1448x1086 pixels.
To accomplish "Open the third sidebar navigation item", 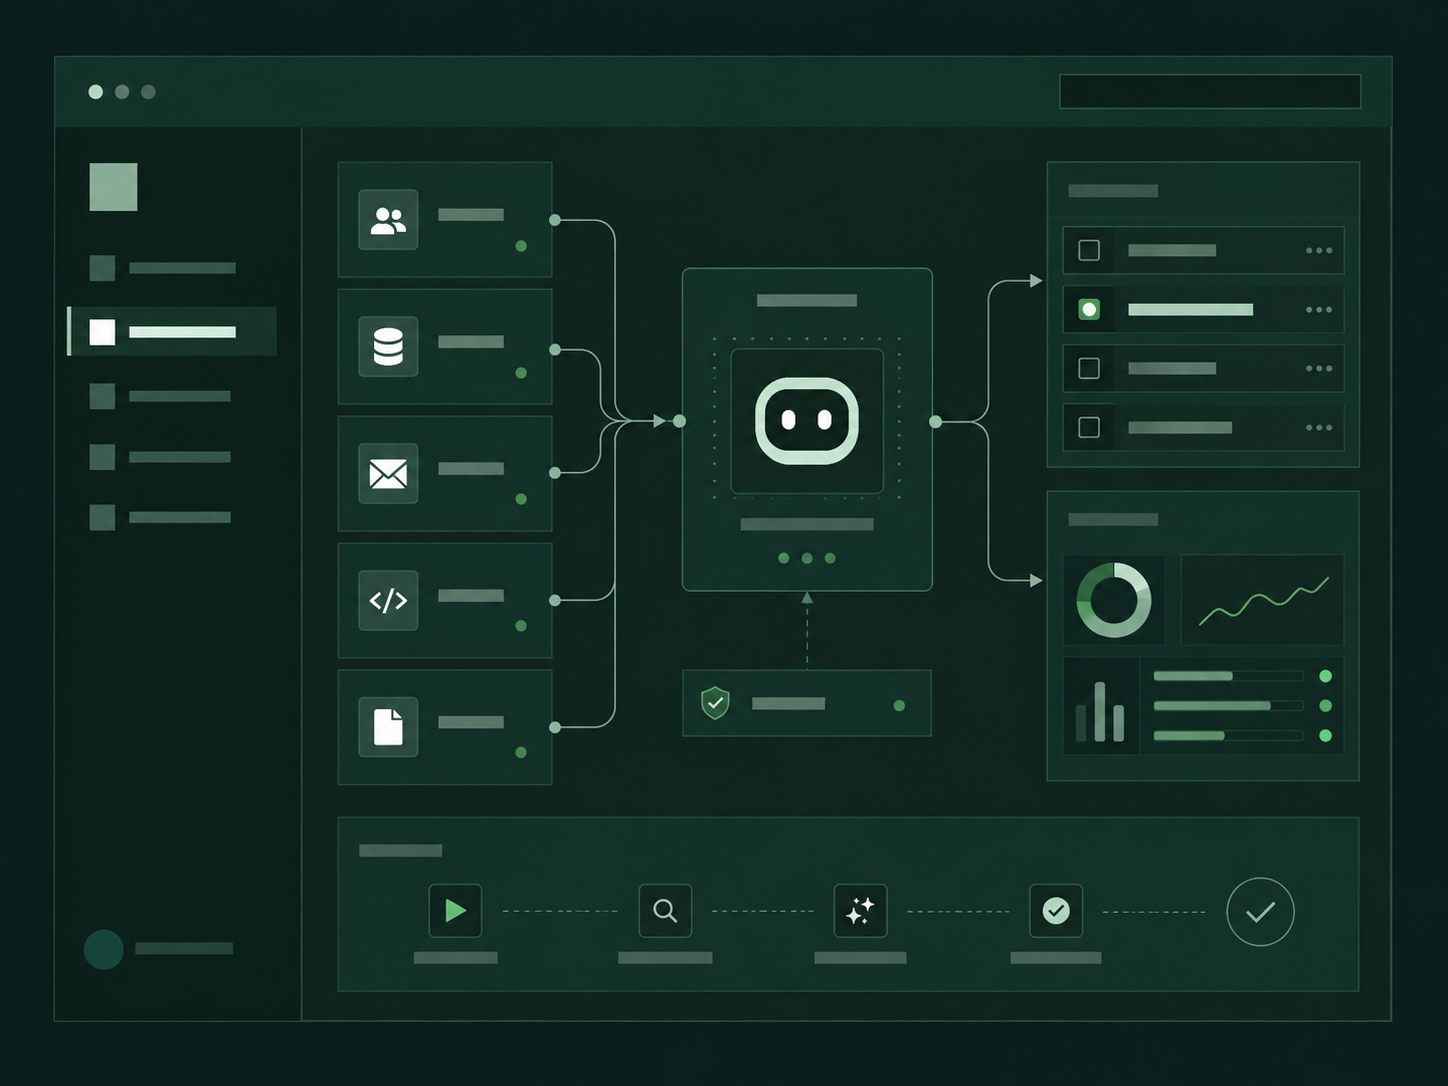I will click(x=160, y=396).
